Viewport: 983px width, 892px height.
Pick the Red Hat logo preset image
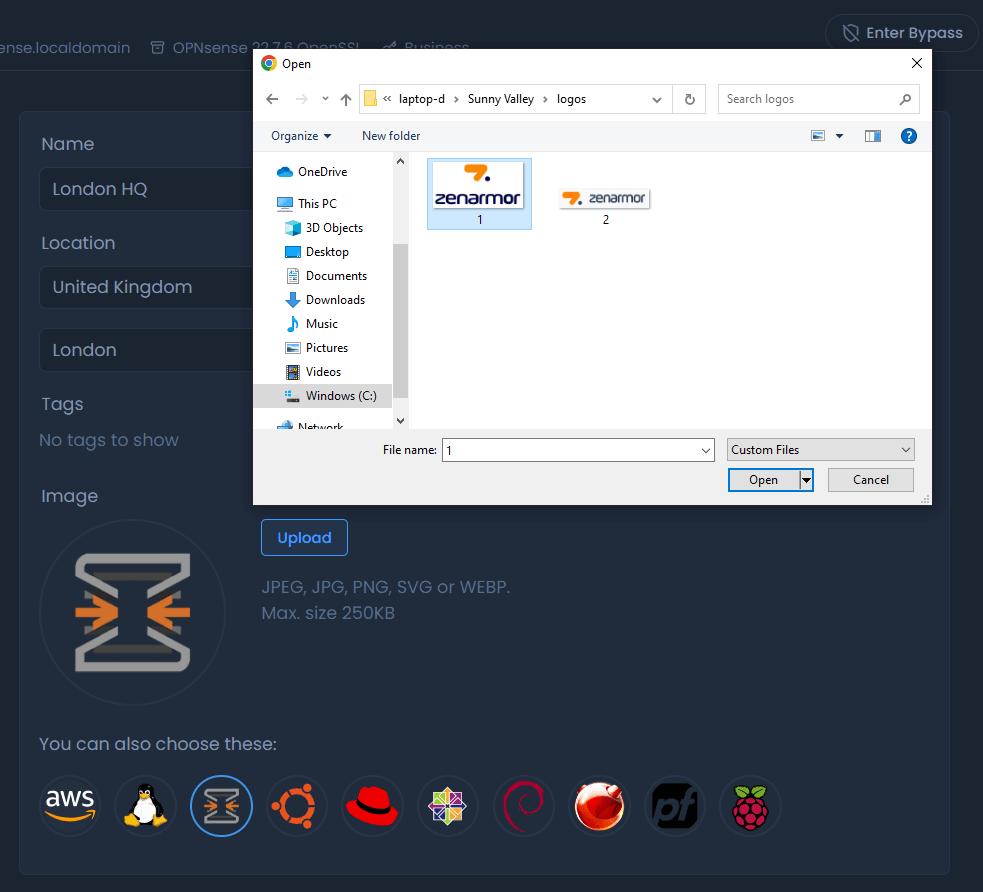coord(372,805)
